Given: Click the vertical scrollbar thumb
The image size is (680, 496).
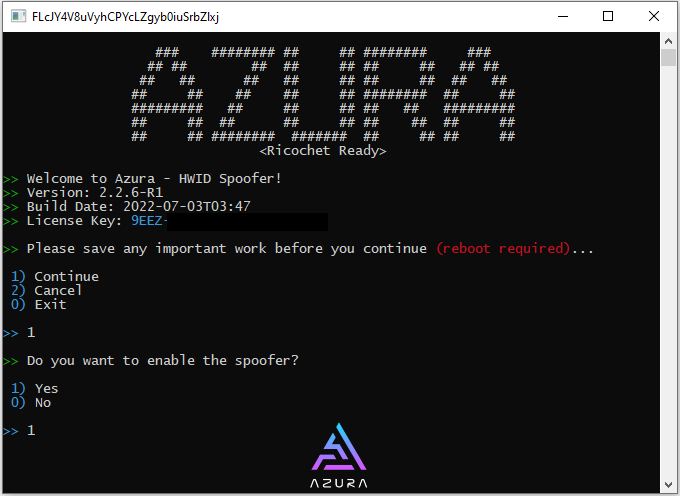Looking at the screenshot, I should tap(668, 57).
